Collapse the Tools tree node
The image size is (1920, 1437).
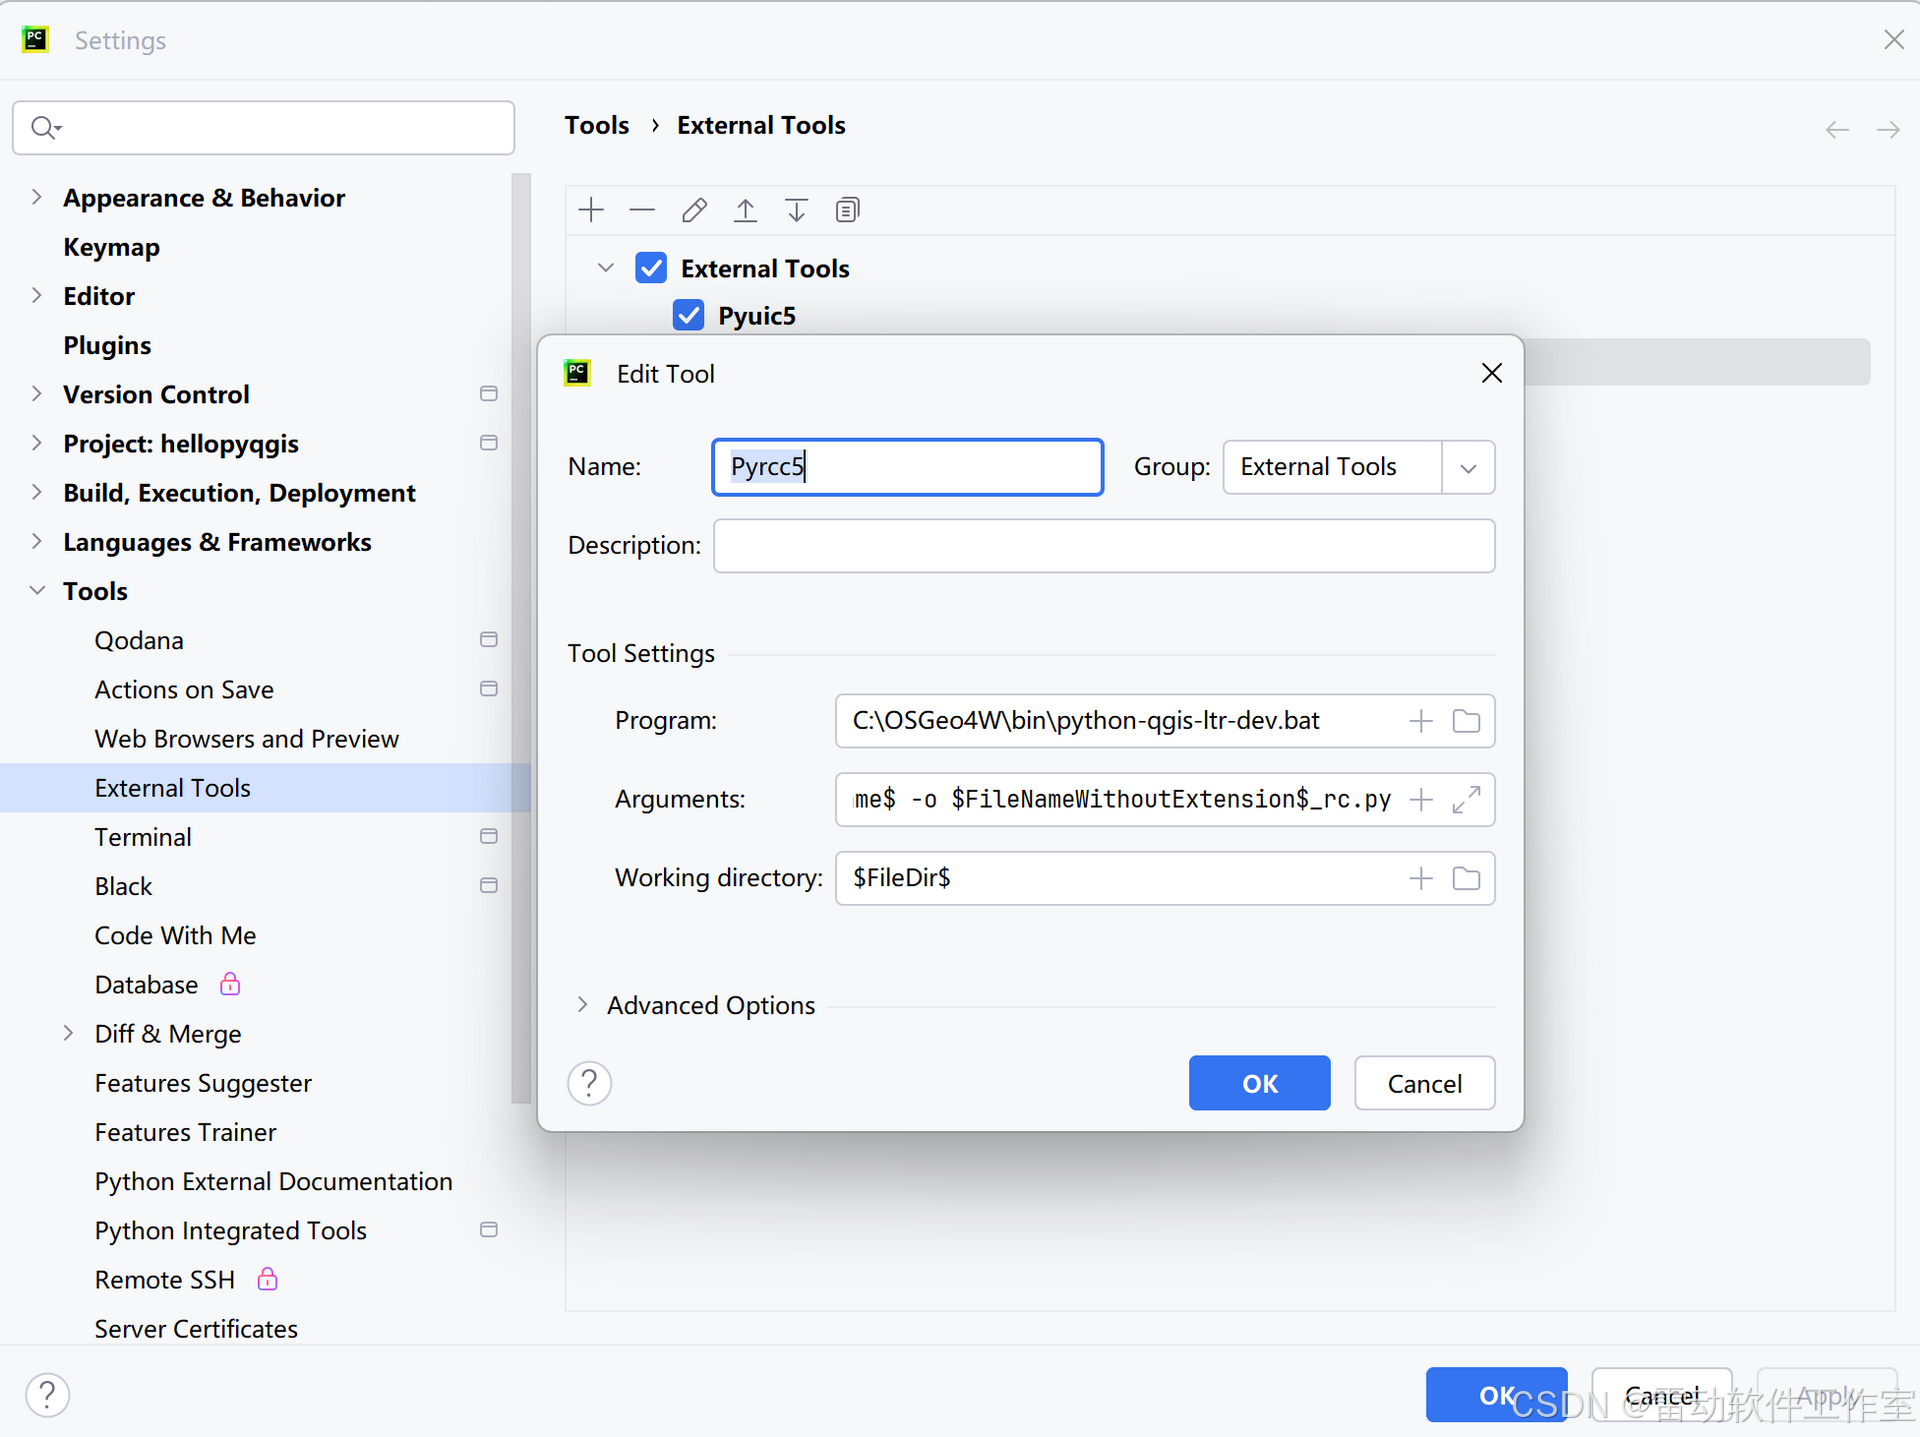pyautogui.click(x=37, y=591)
